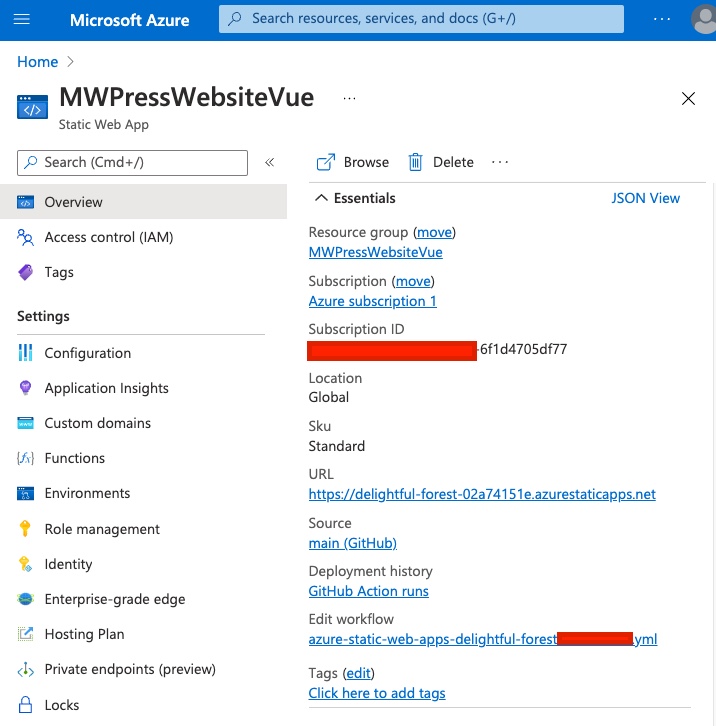Click the Subscription ID ending 6f1d4705df77
Viewport: 716px width, 726px height.
click(437, 350)
